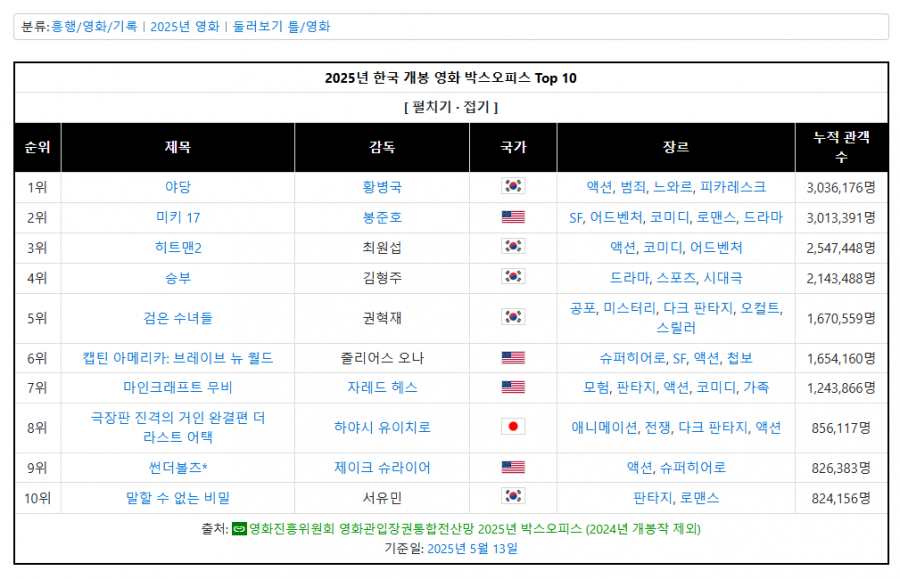The height and width of the screenshot is (579, 900).
Task: Click the 첩보 genre link
Action: coord(739,359)
